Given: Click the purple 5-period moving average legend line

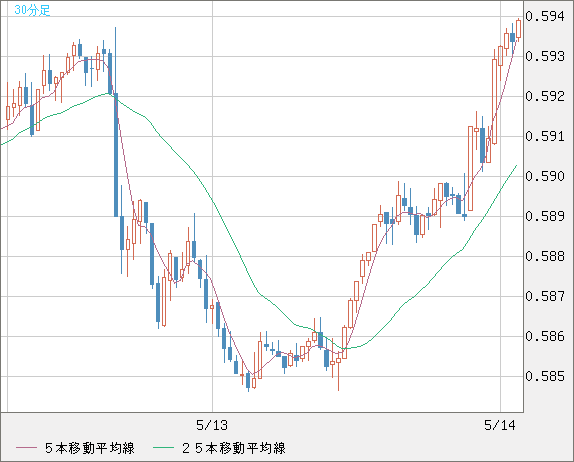Looking at the screenshot, I should point(26,448).
